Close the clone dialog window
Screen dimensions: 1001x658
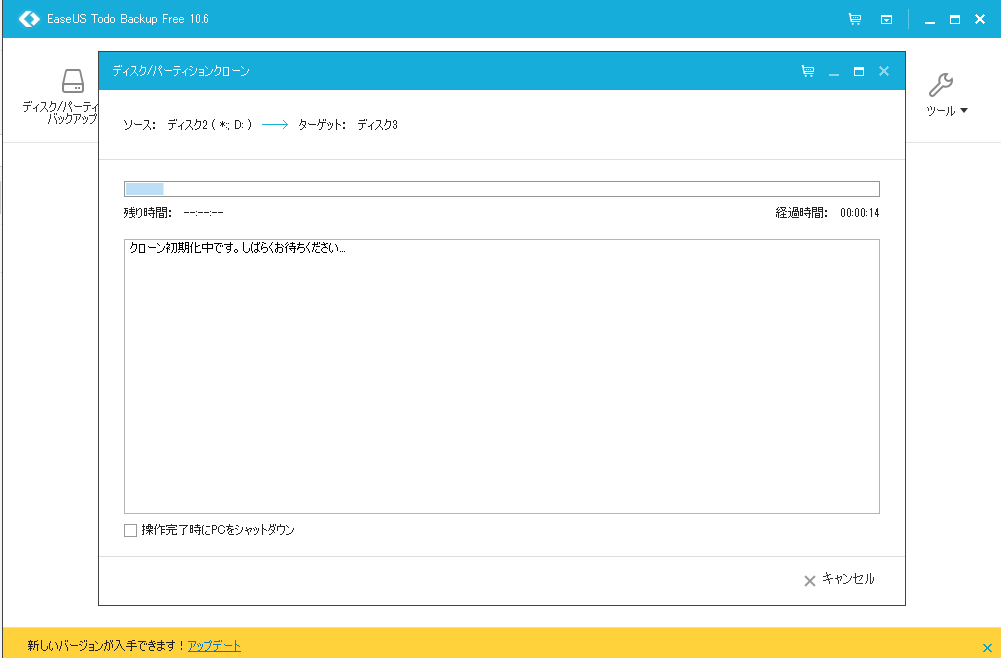point(884,71)
